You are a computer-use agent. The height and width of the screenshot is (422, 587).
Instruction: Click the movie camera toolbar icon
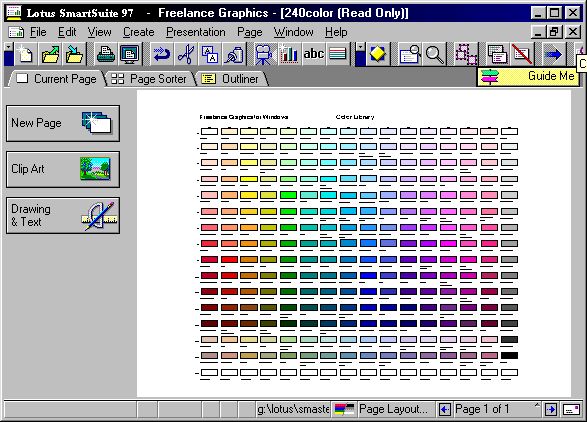(264, 54)
